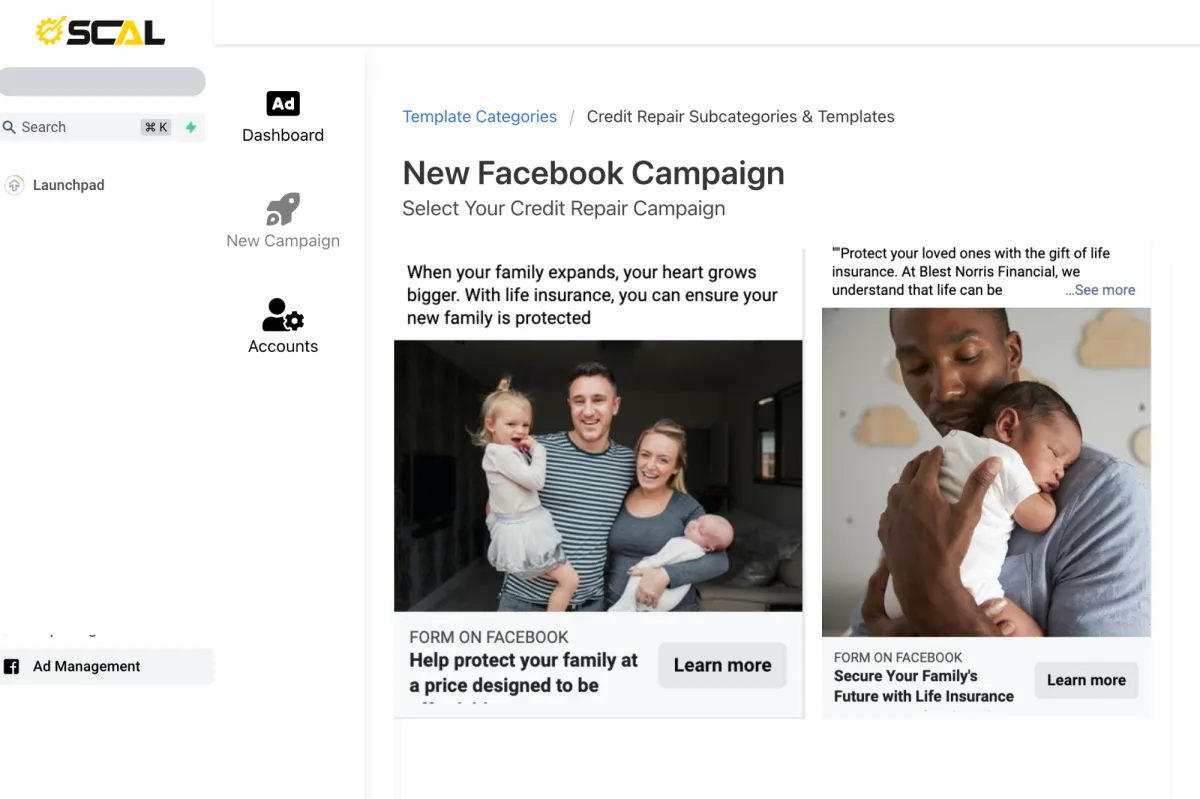The height and width of the screenshot is (799, 1200).
Task: Select the family of four photo template
Action: (x=598, y=476)
